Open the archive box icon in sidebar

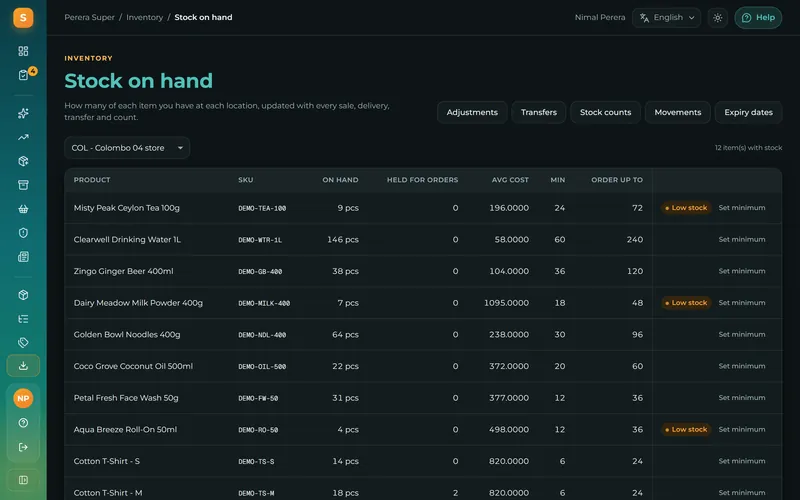pos(23,185)
